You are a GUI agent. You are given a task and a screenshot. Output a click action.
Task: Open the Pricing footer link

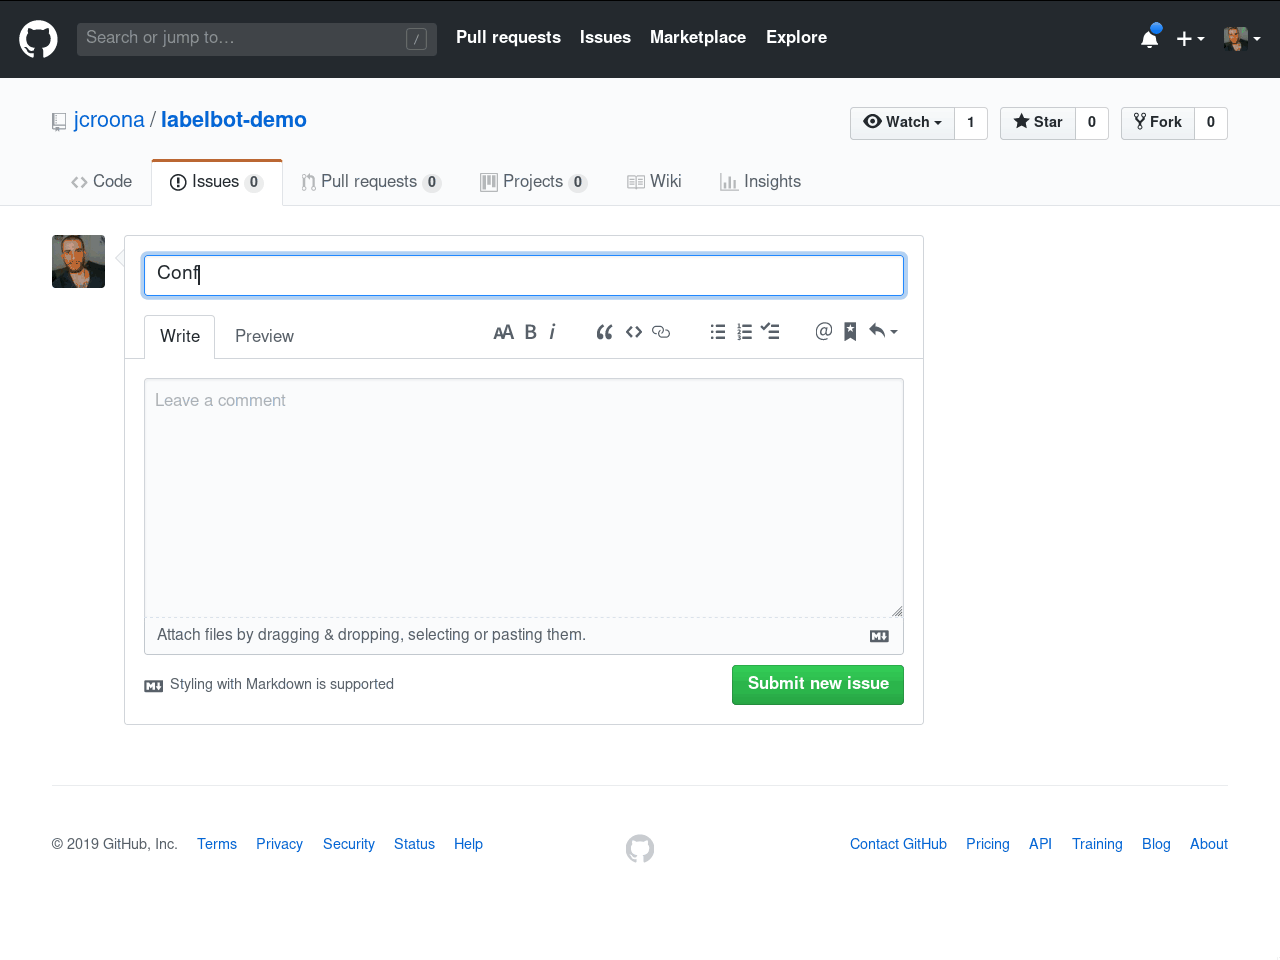(x=988, y=845)
